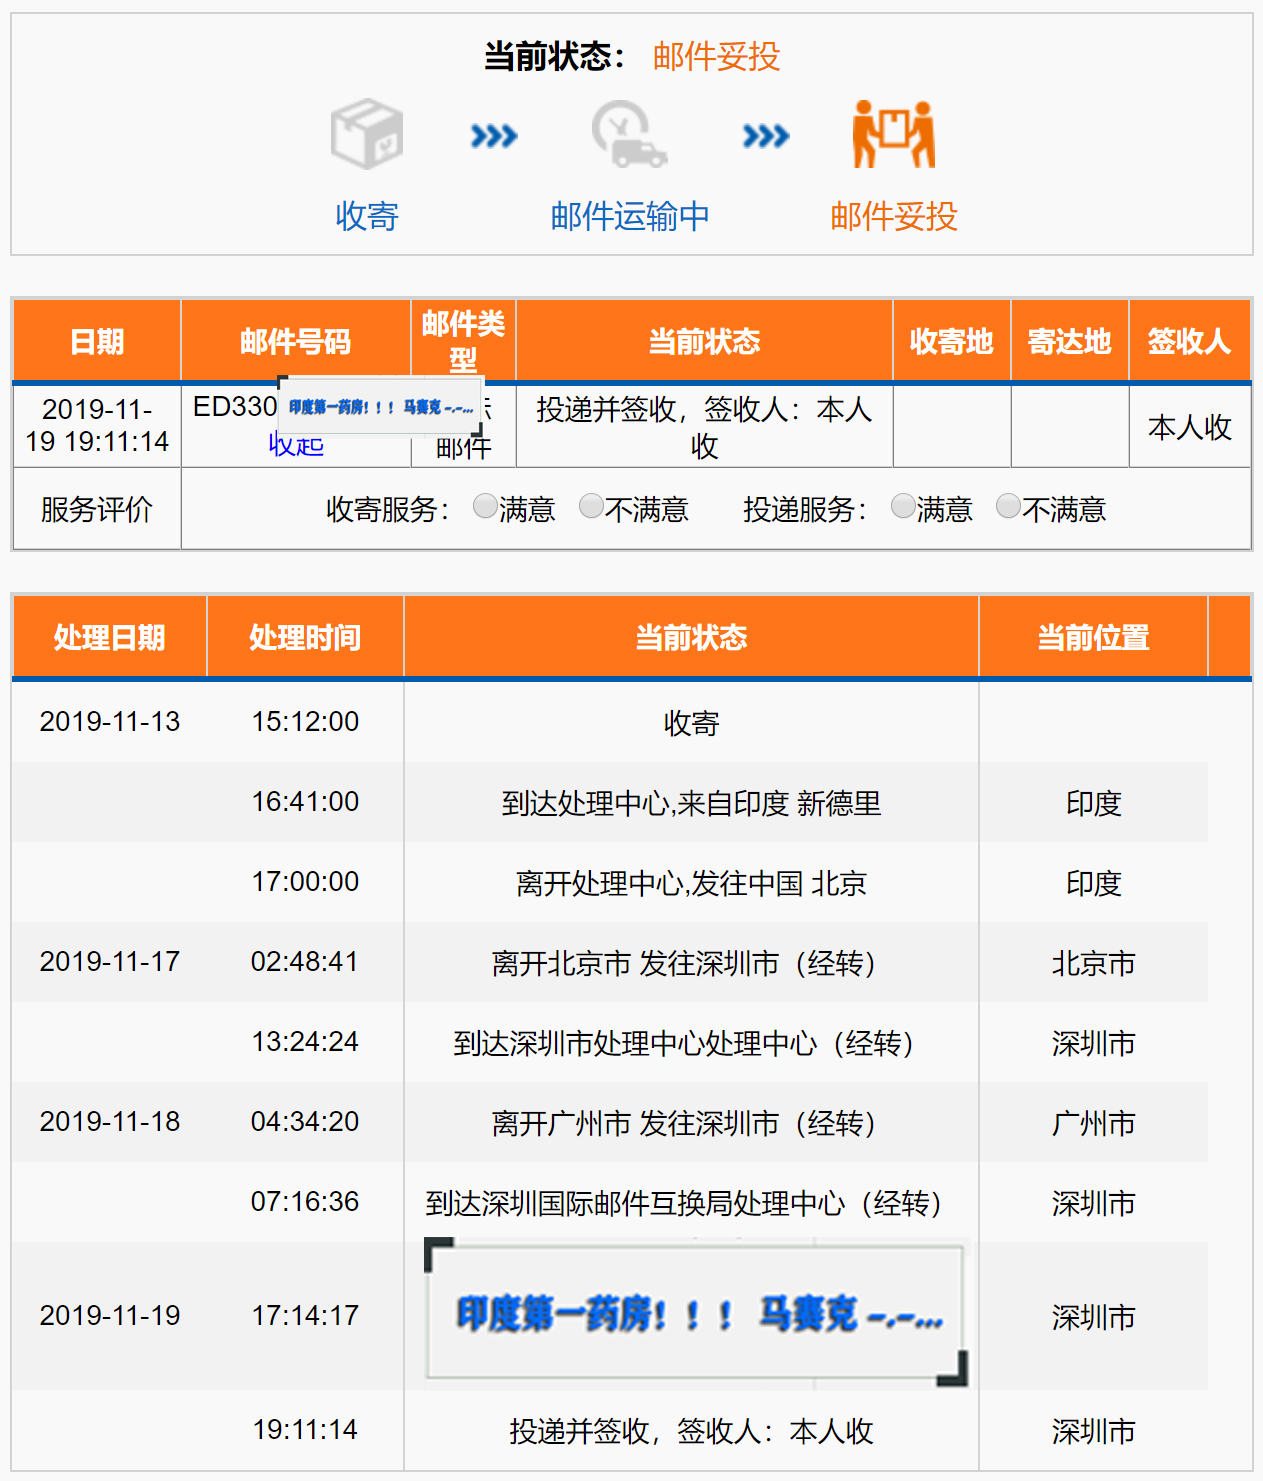Click the large watermark image in the tracking table
Screen dimensions: 1263x1481
(696, 1312)
